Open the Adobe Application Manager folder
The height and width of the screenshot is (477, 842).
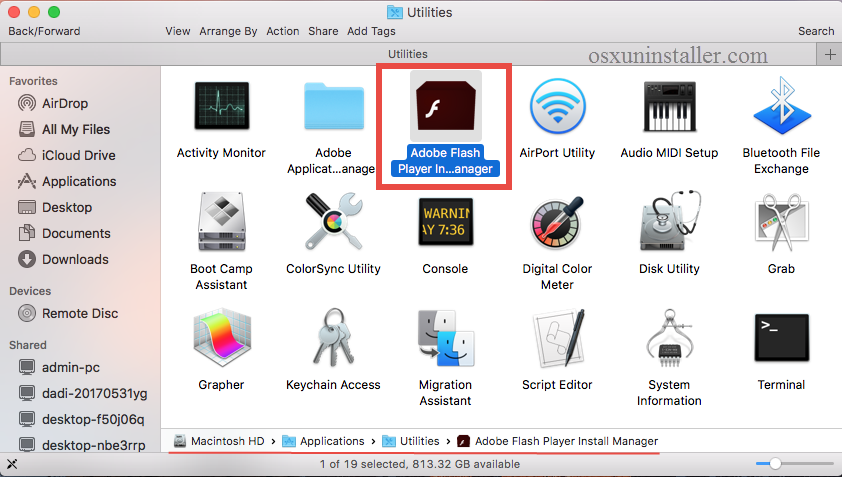pyautogui.click(x=333, y=106)
